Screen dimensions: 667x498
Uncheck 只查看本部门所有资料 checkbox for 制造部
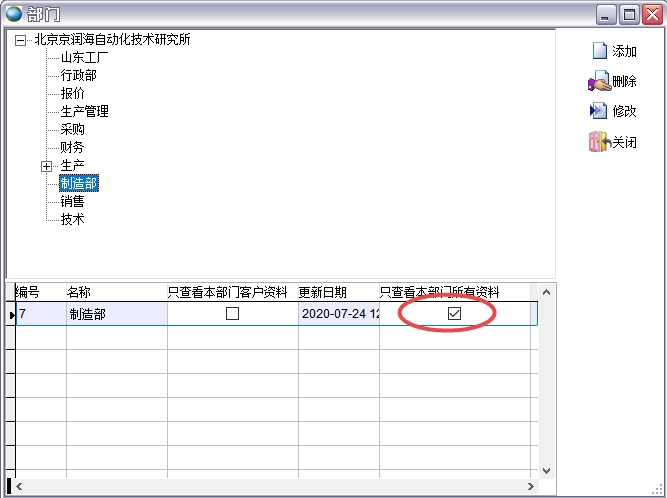(x=454, y=314)
